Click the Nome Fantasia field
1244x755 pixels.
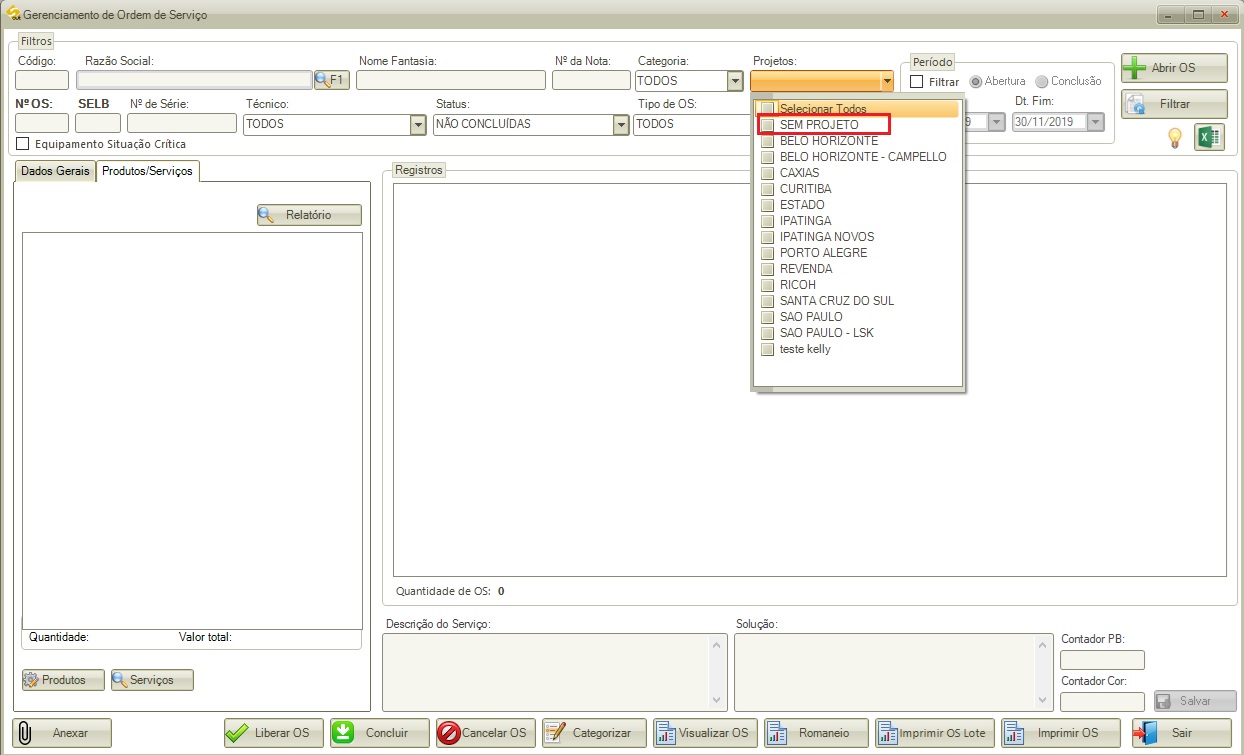[x=450, y=81]
